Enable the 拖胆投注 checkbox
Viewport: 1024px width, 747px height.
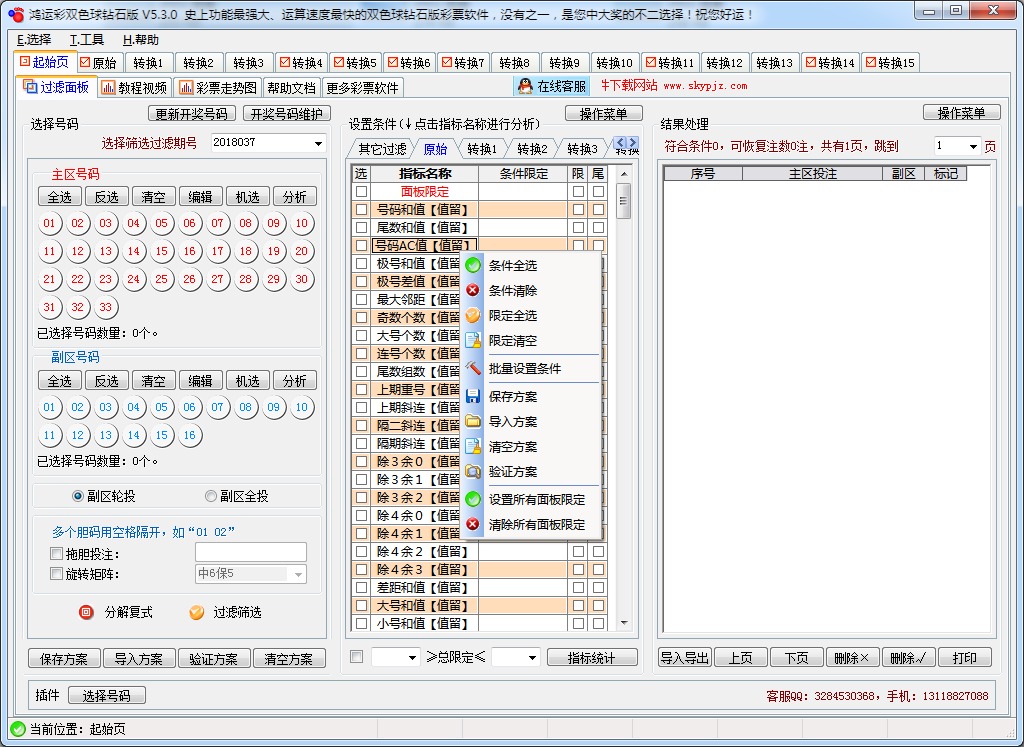[56, 551]
